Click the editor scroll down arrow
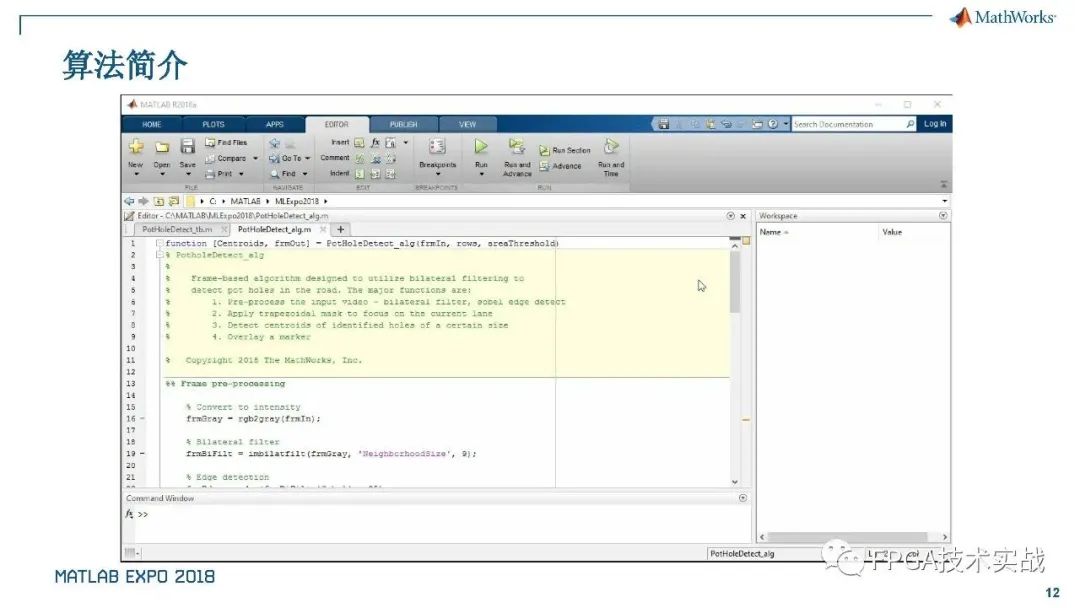 [x=735, y=482]
